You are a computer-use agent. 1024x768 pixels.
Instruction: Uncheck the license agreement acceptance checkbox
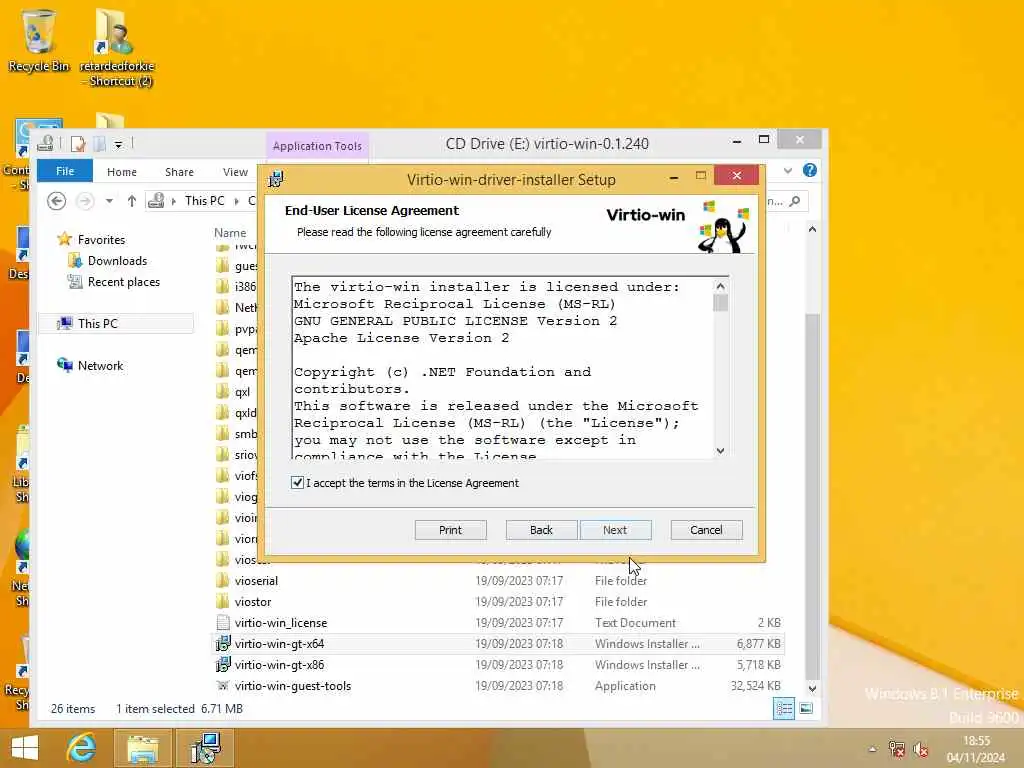tap(297, 483)
